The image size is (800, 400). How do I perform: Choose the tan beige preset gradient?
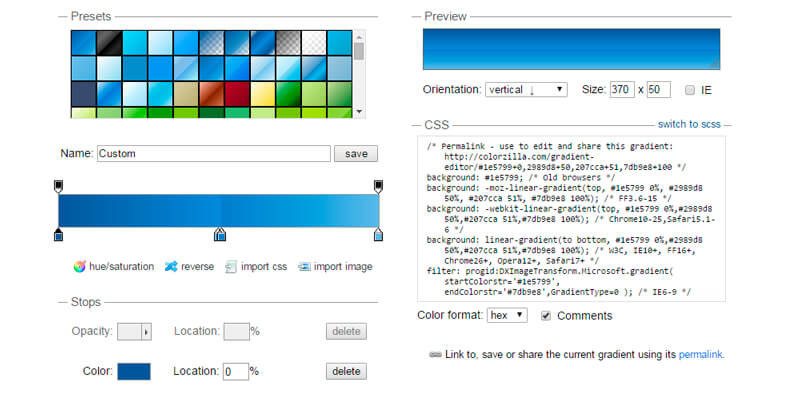186,94
